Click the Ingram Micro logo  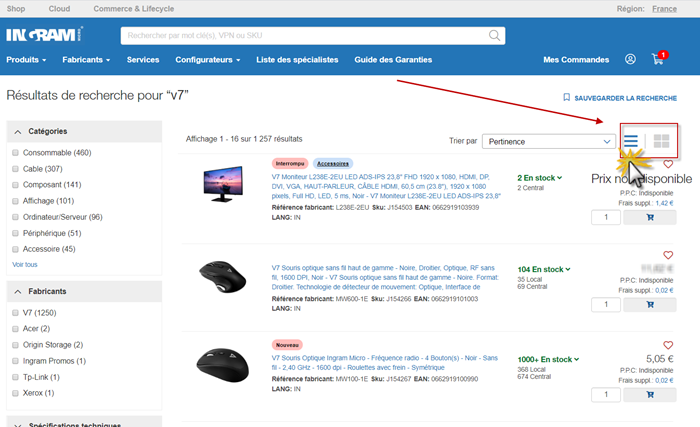pyautogui.click(x=44, y=34)
